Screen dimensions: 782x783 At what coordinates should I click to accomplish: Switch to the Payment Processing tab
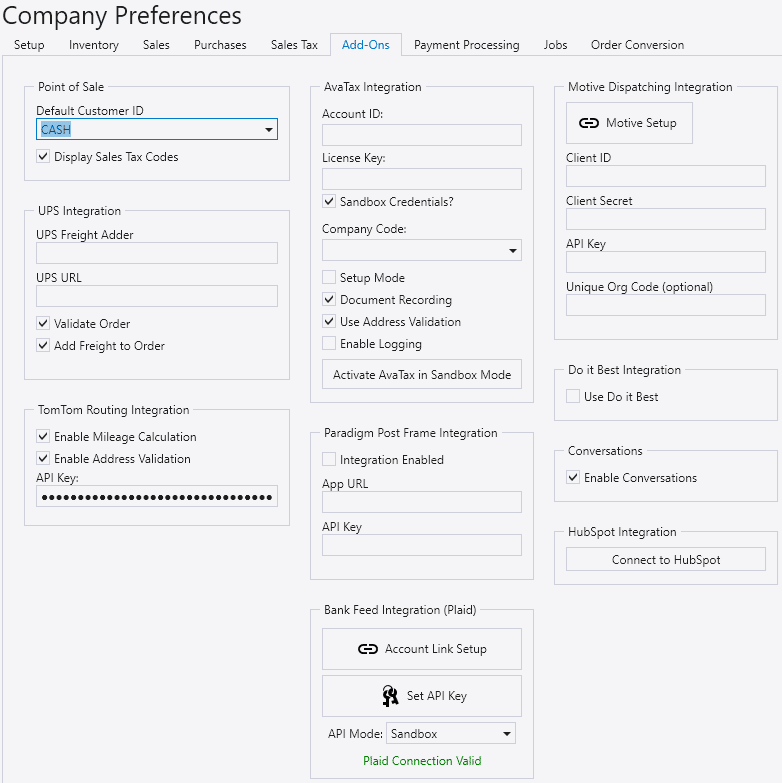point(466,45)
